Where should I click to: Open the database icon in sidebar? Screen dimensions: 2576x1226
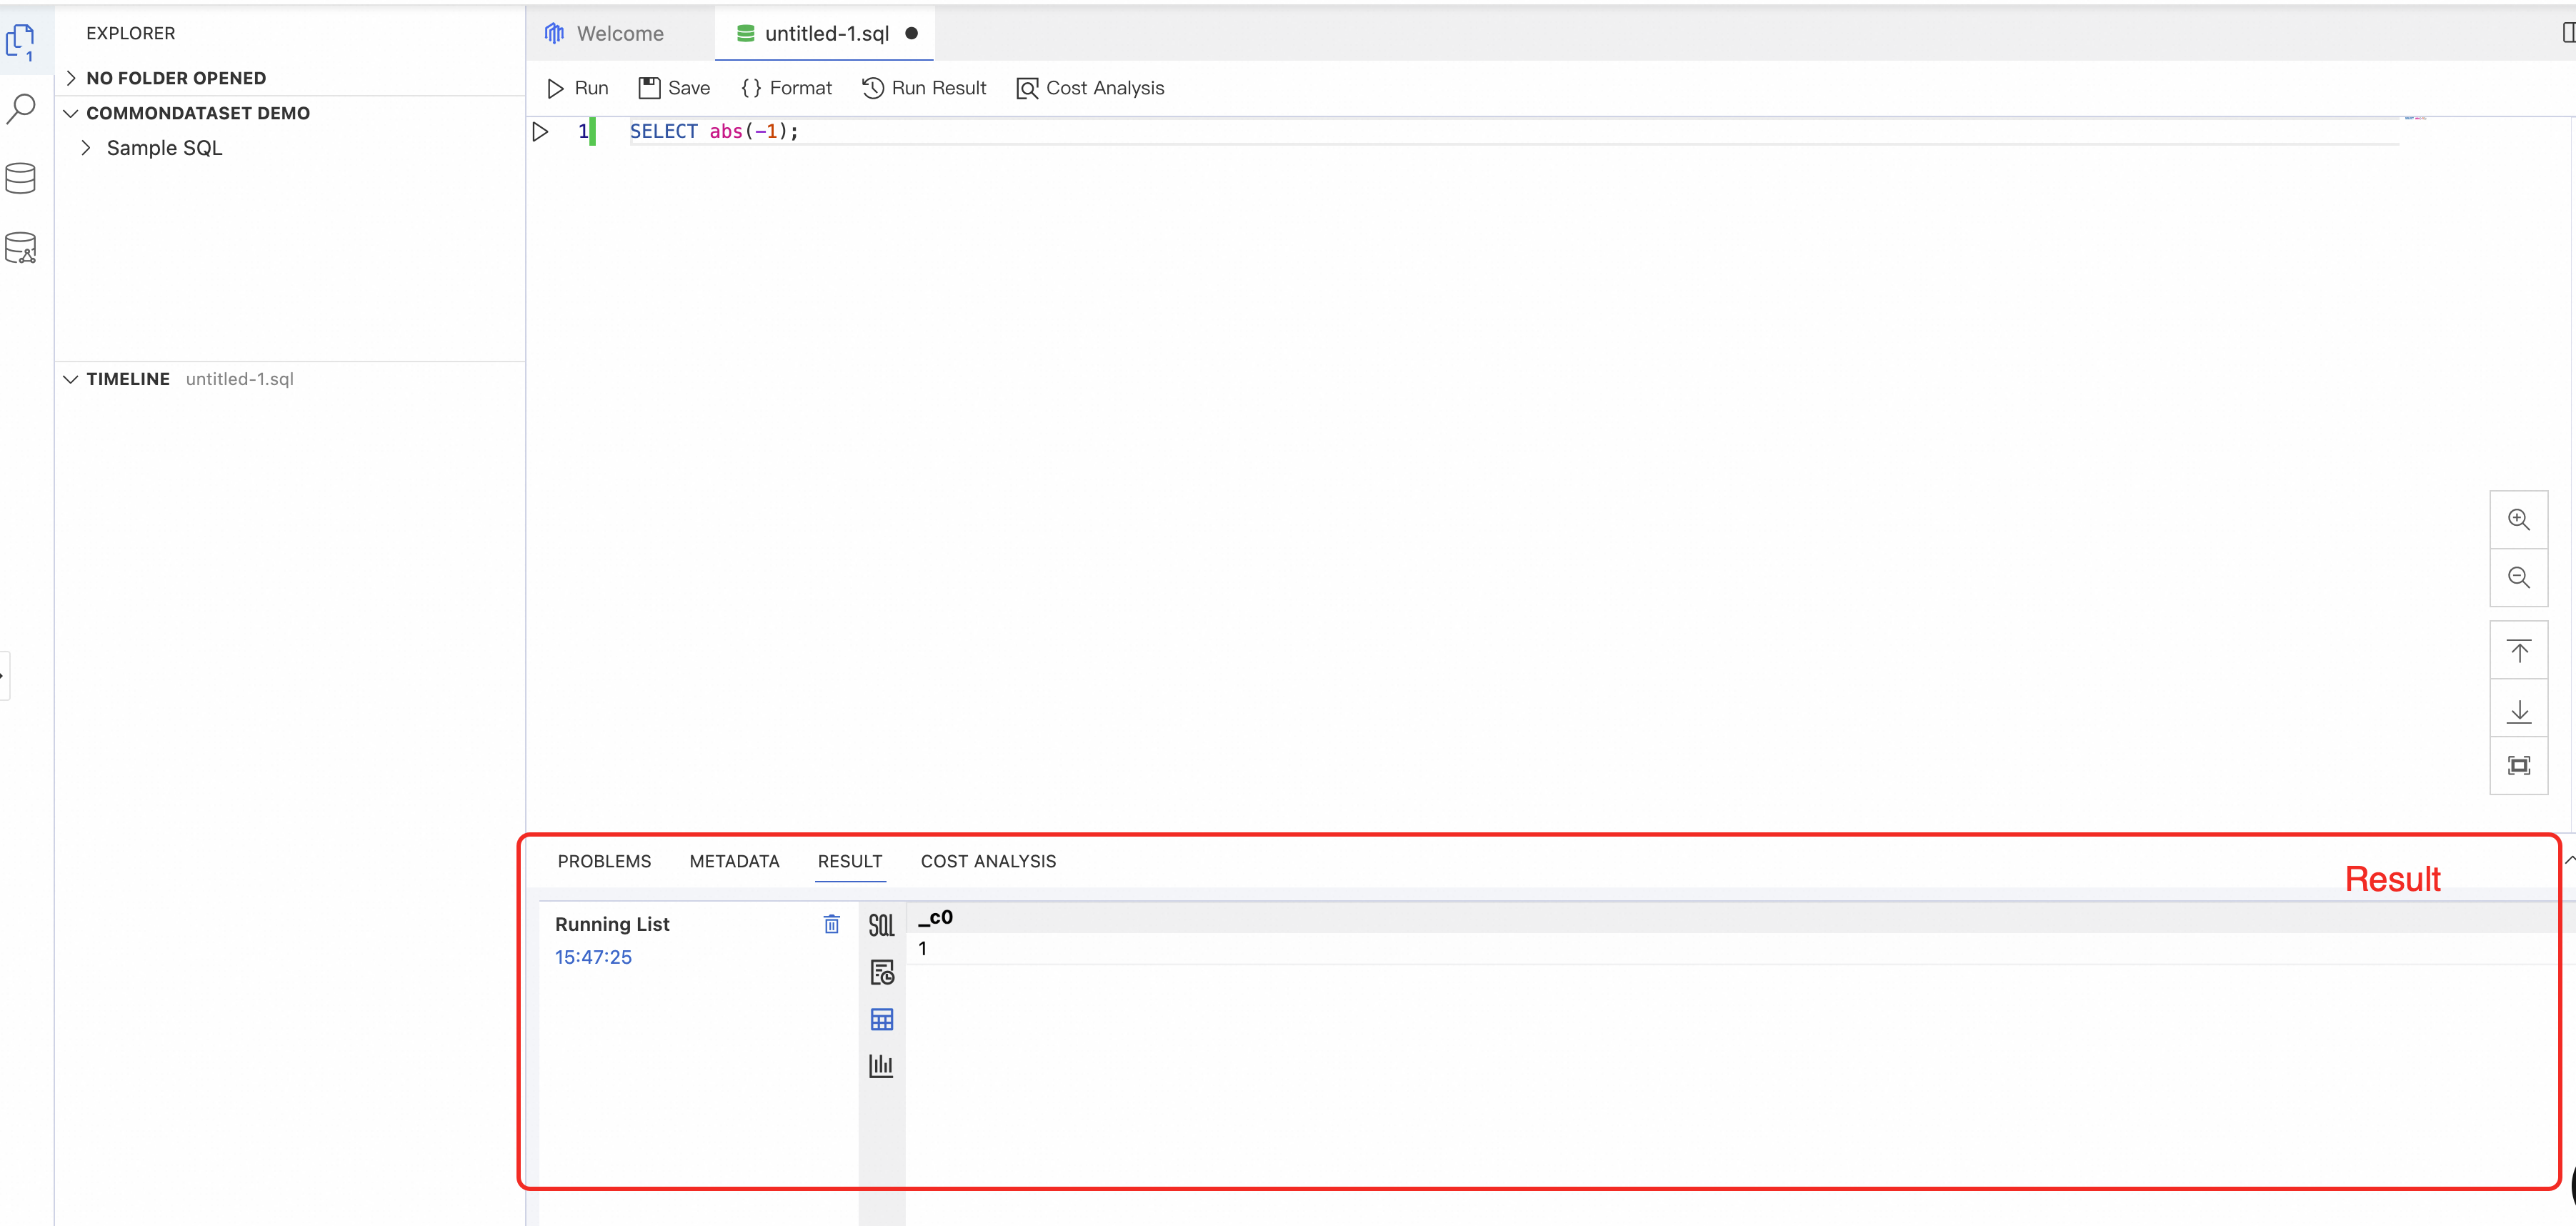click(x=21, y=178)
